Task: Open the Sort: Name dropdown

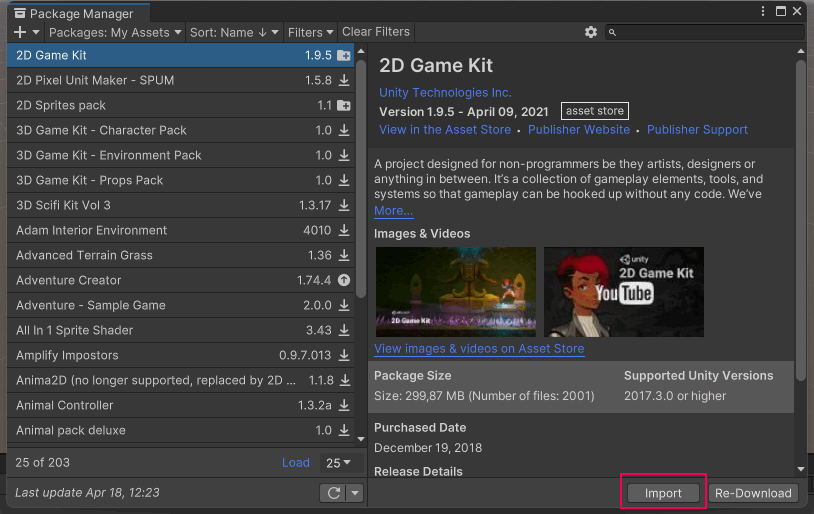Action: 234,32
